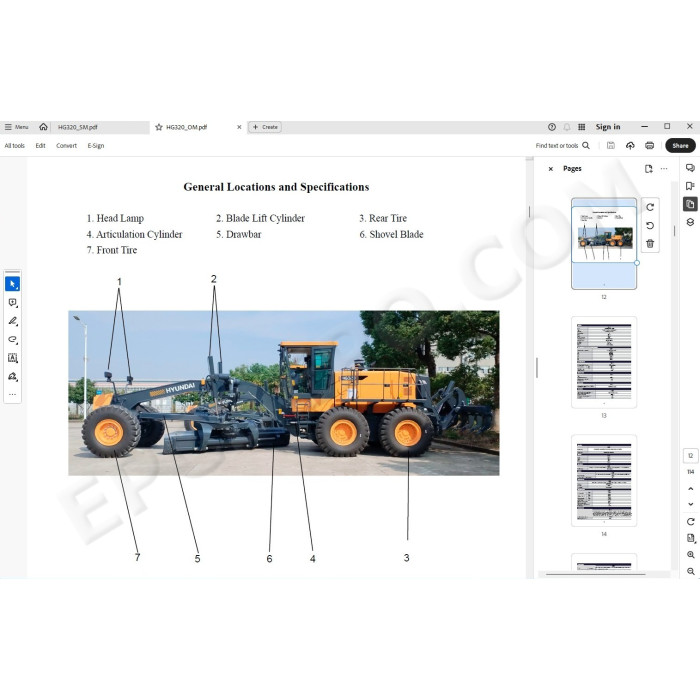Select the text box AI tool
Image resolution: width=700 pixels, height=700 pixels.
tap(12, 358)
